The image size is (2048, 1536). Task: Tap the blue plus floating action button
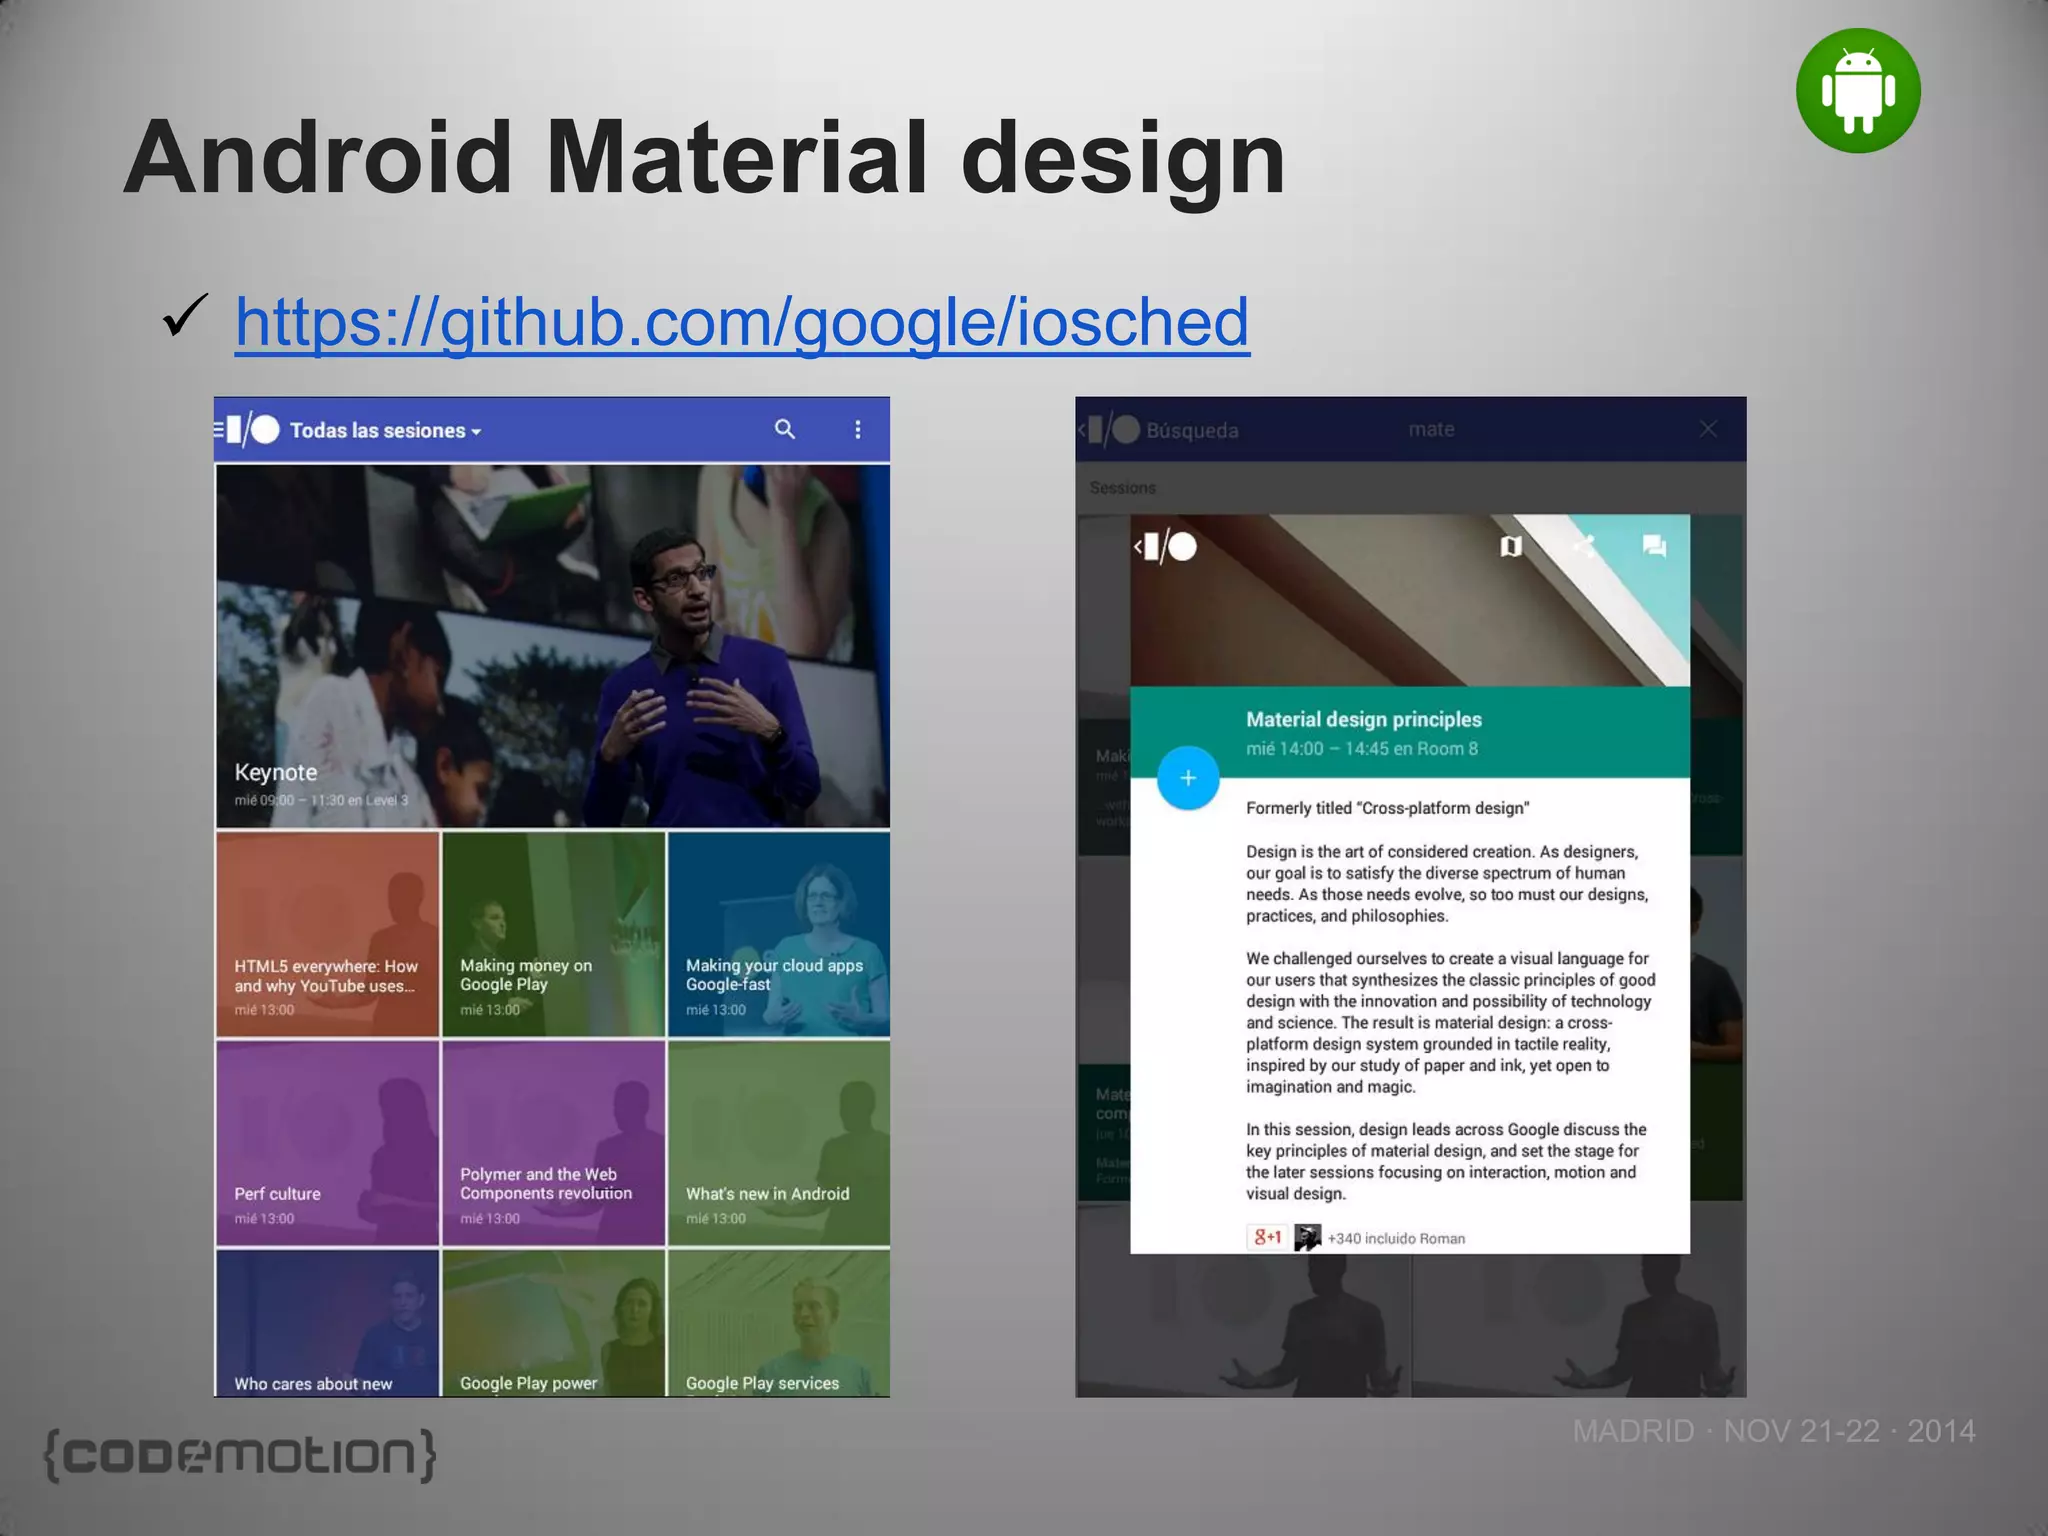(1188, 778)
